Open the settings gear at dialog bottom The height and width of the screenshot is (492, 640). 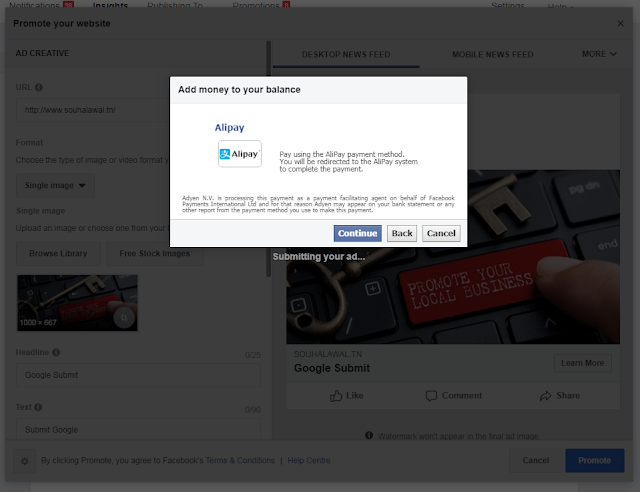coord(24,461)
